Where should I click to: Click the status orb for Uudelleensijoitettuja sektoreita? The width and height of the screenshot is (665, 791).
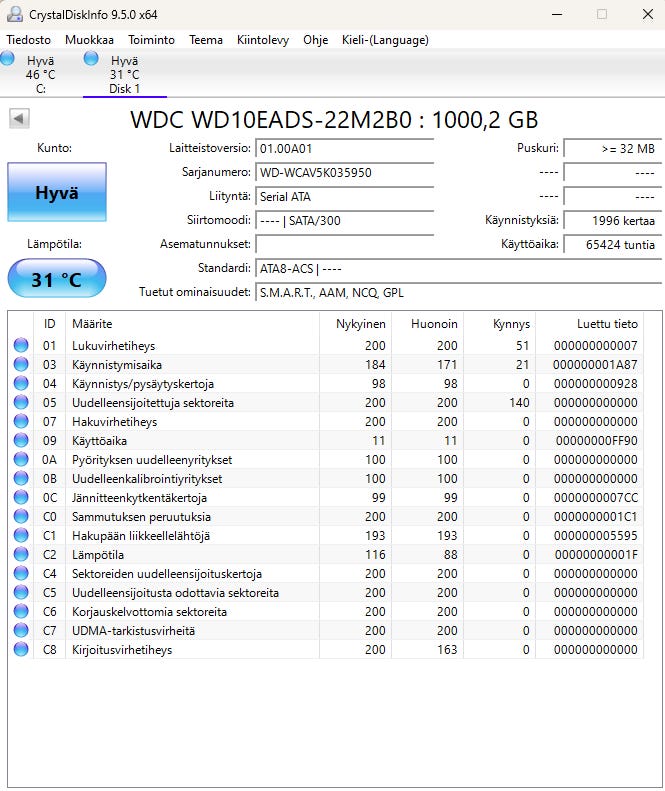tap(21, 402)
